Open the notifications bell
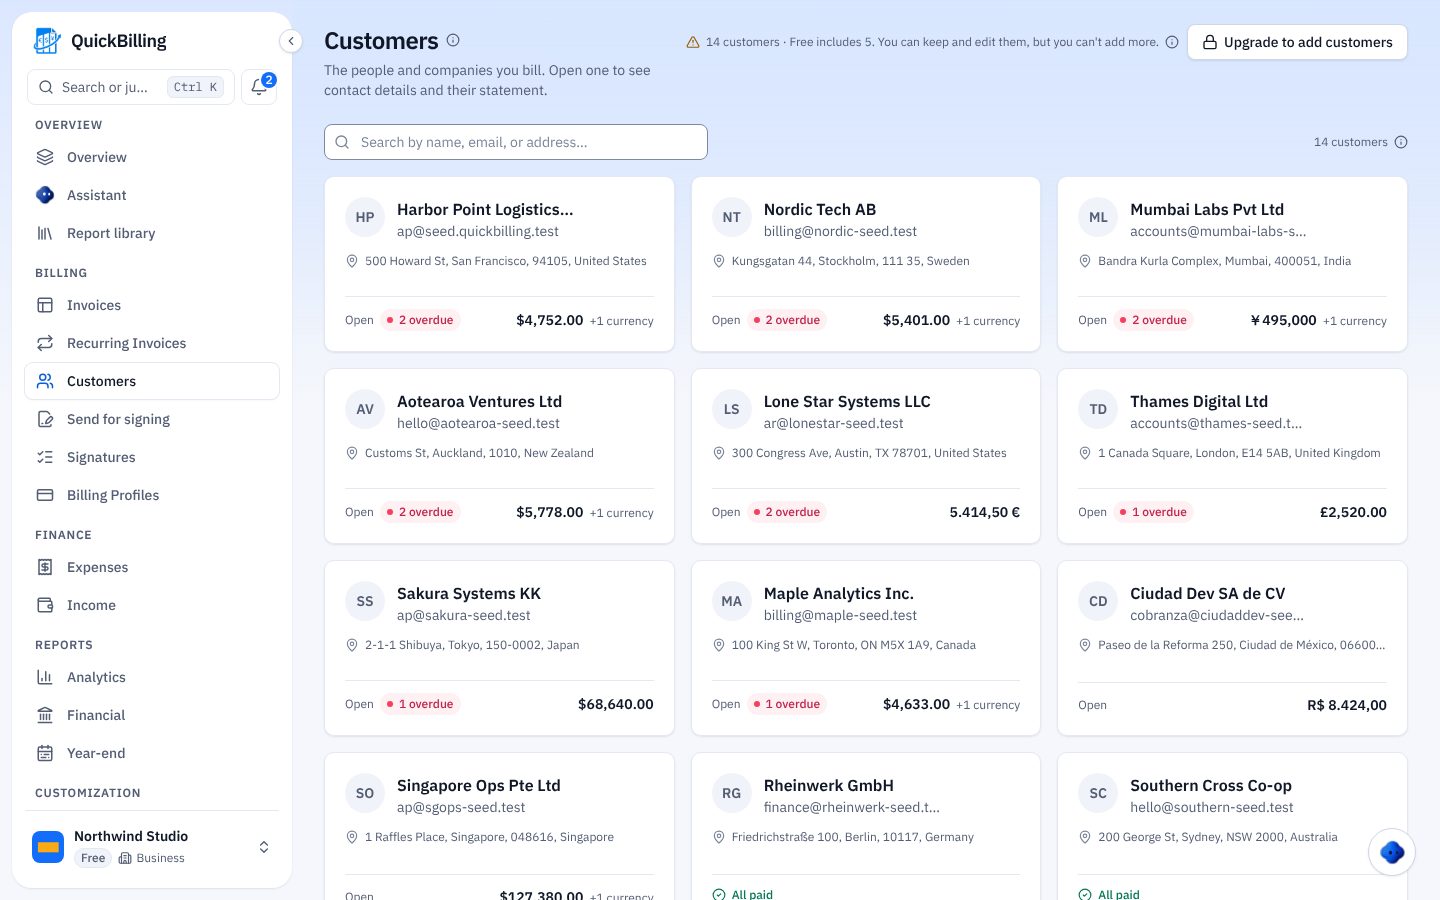 [259, 87]
